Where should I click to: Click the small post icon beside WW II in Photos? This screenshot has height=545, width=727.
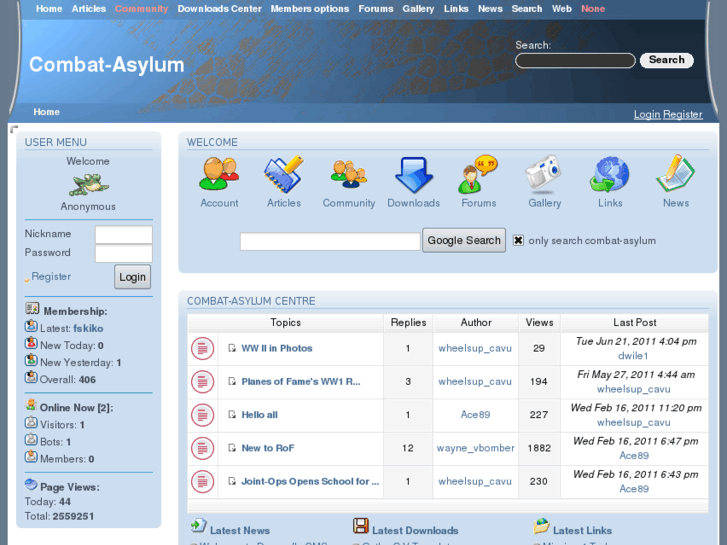tap(232, 348)
